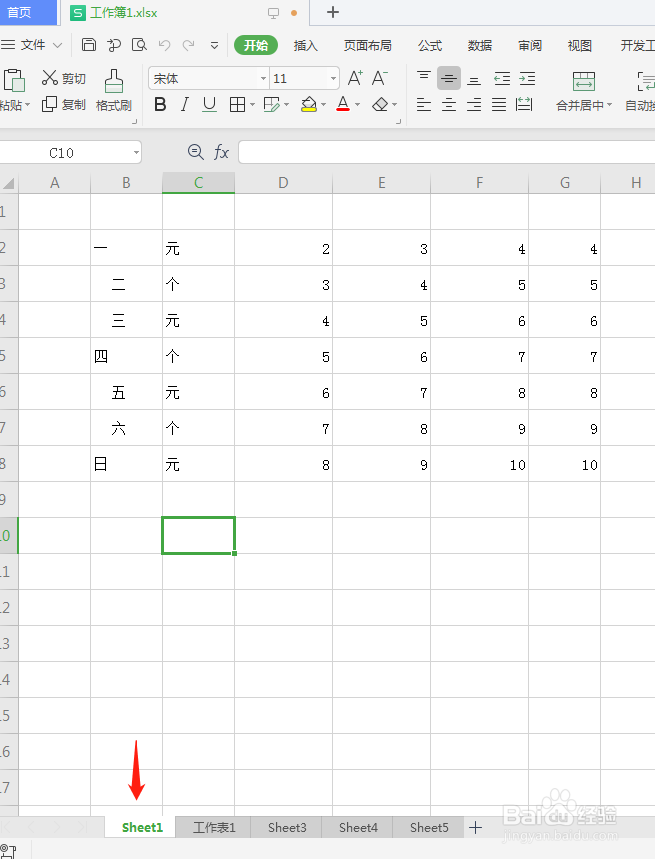Image resolution: width=655 pixels, height=859 pixels.
Task: Decrease indent icon
Action: [x=502, y=79]
